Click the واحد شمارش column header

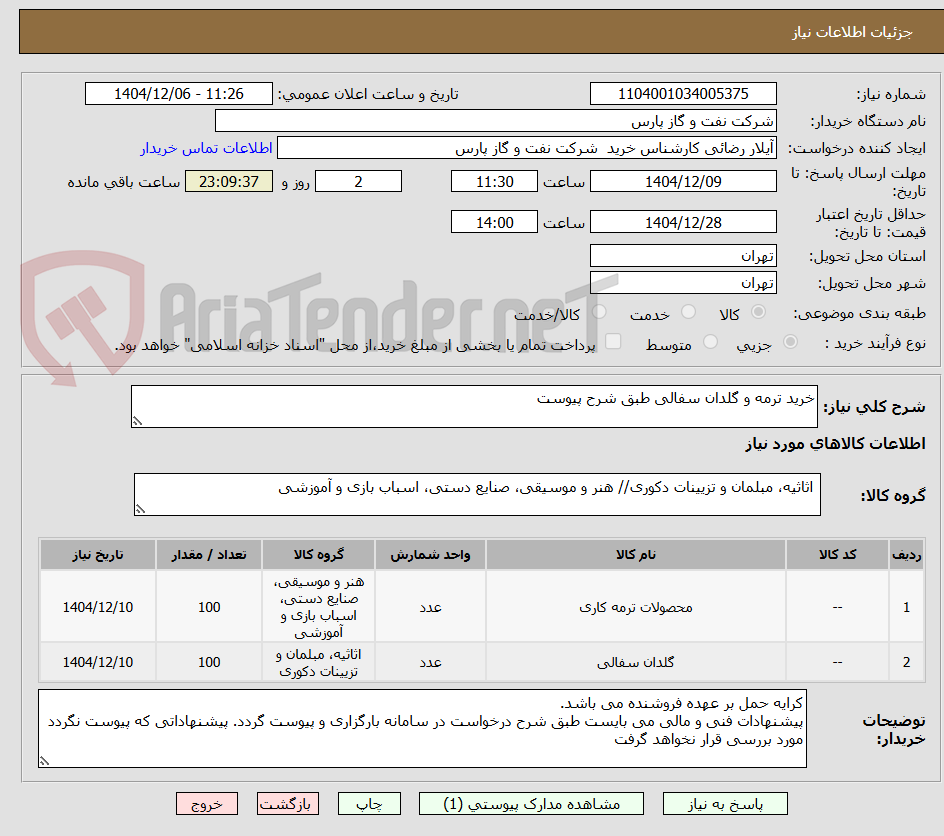[x=430, y=554]
